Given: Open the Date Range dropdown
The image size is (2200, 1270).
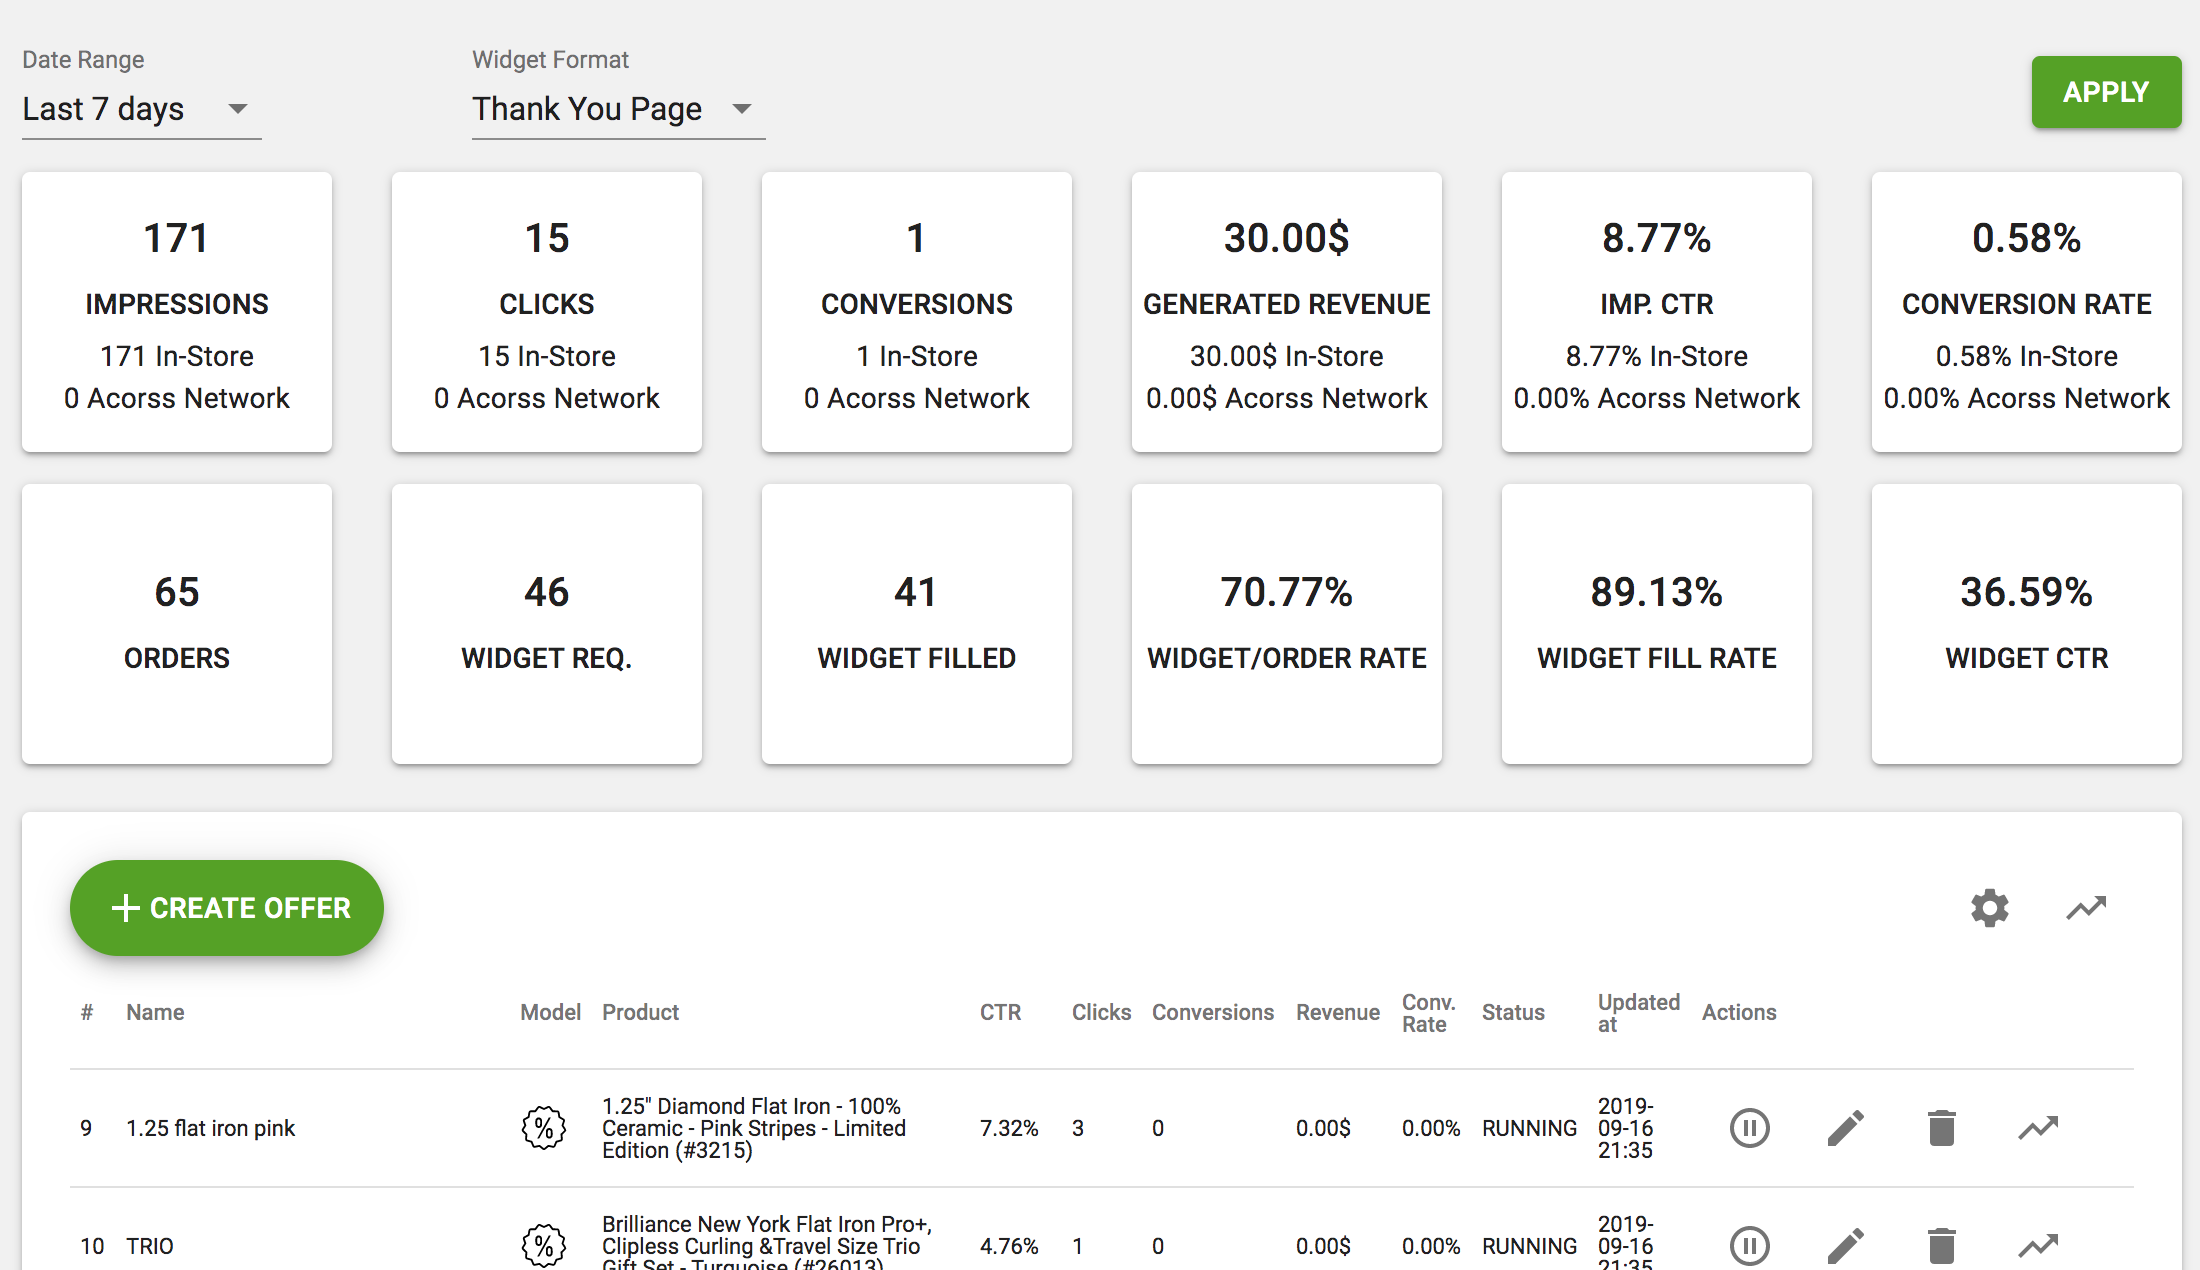Looking at the screenshot, I should (141, 109).
